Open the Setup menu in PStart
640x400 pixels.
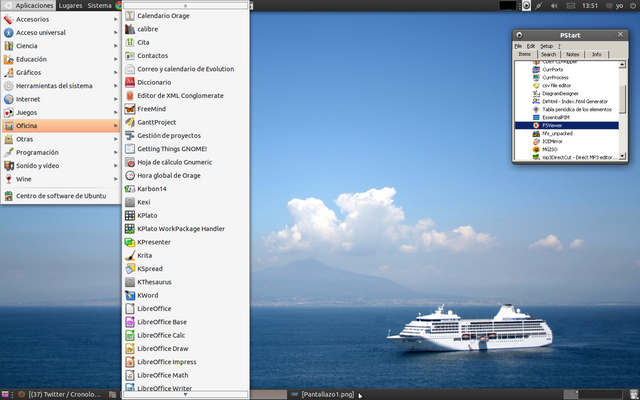[x=546, y=46]
